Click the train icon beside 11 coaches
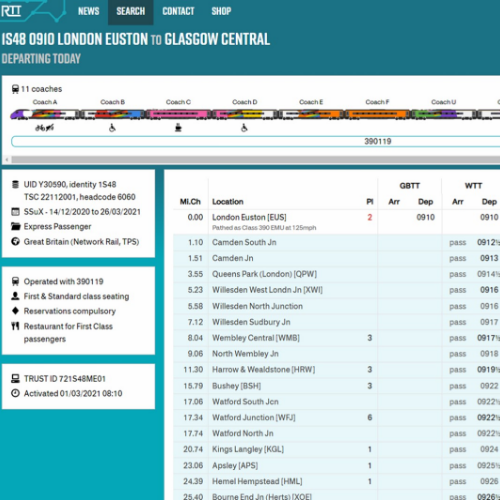The height and width of the screenshot is (500, 500). [15, 89]
